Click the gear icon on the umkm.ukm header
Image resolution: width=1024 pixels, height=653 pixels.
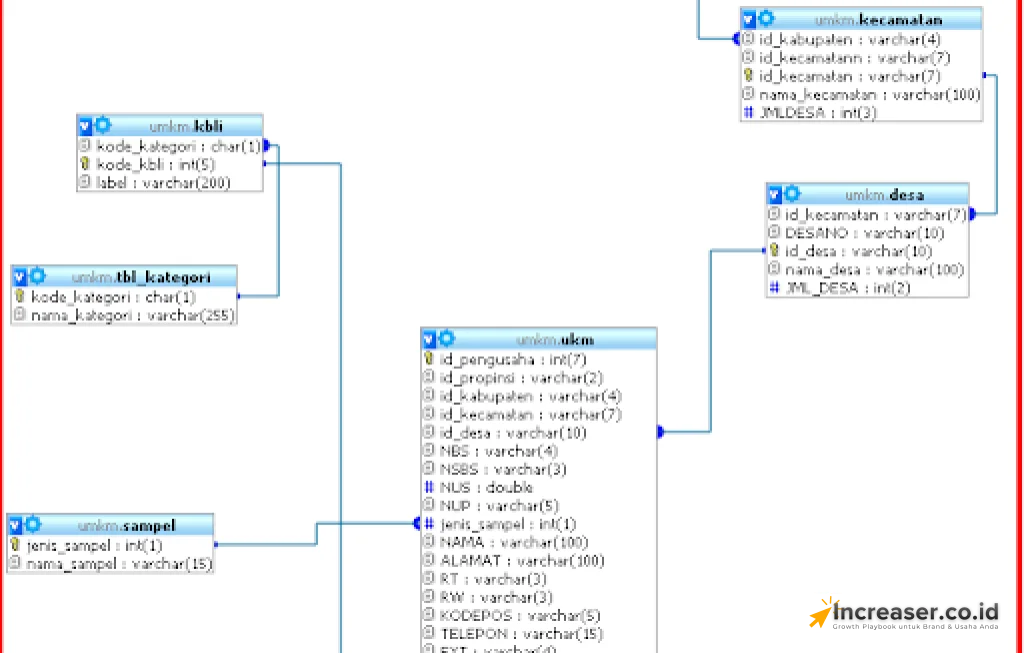pos(446,338)
